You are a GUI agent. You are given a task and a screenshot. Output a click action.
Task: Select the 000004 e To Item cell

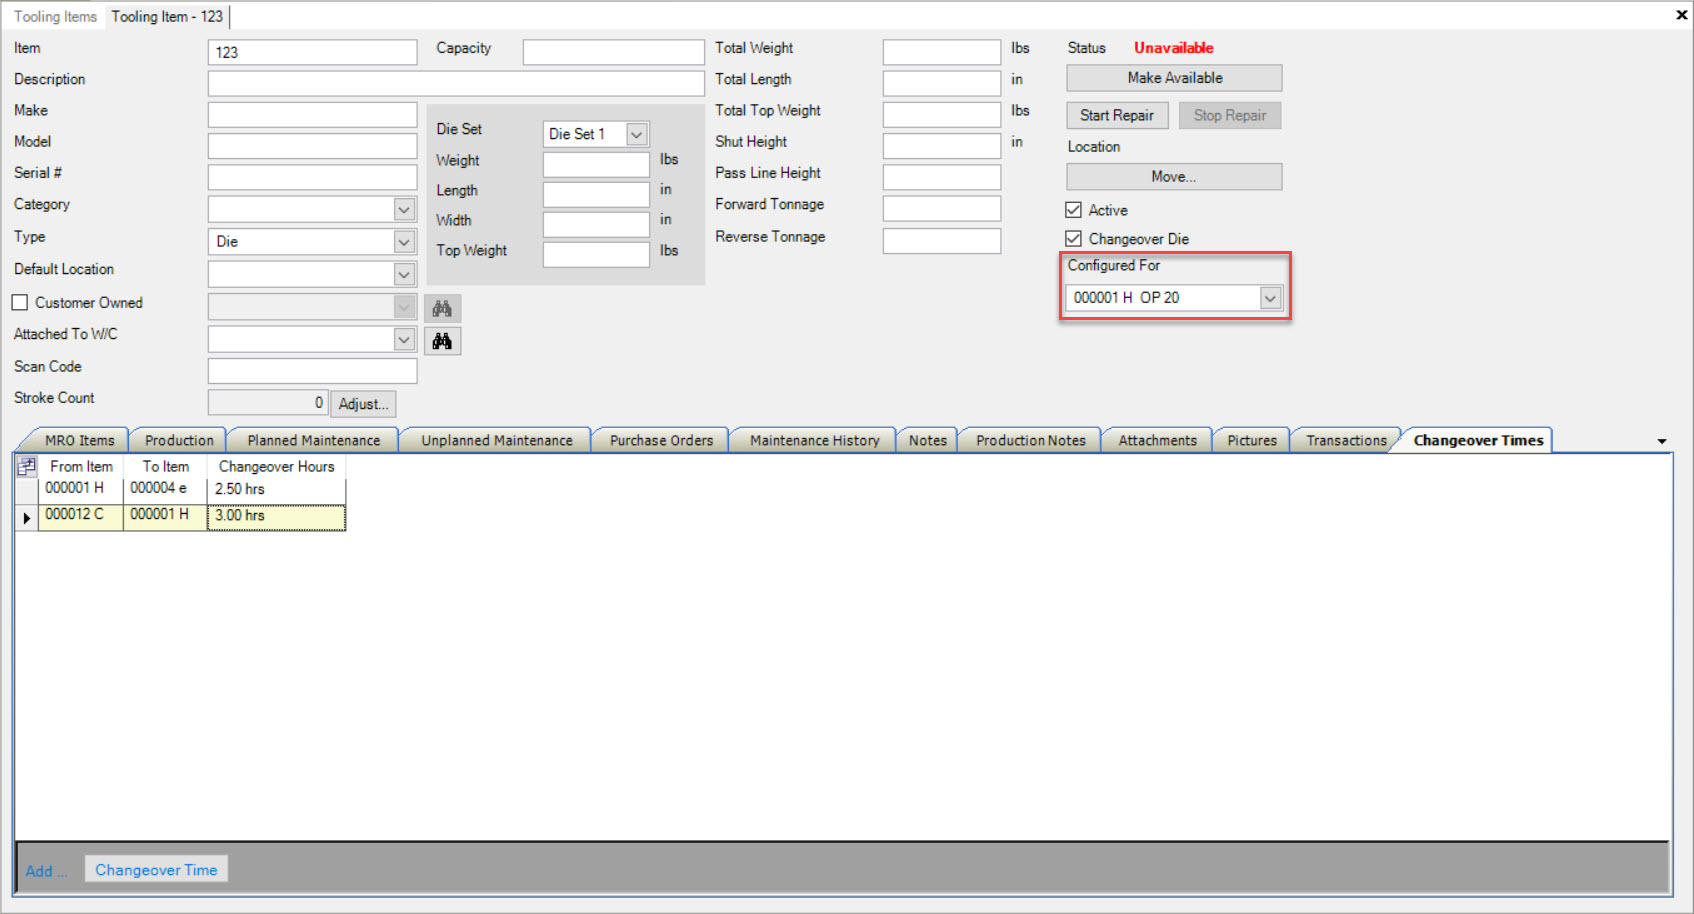coord(165,489)
